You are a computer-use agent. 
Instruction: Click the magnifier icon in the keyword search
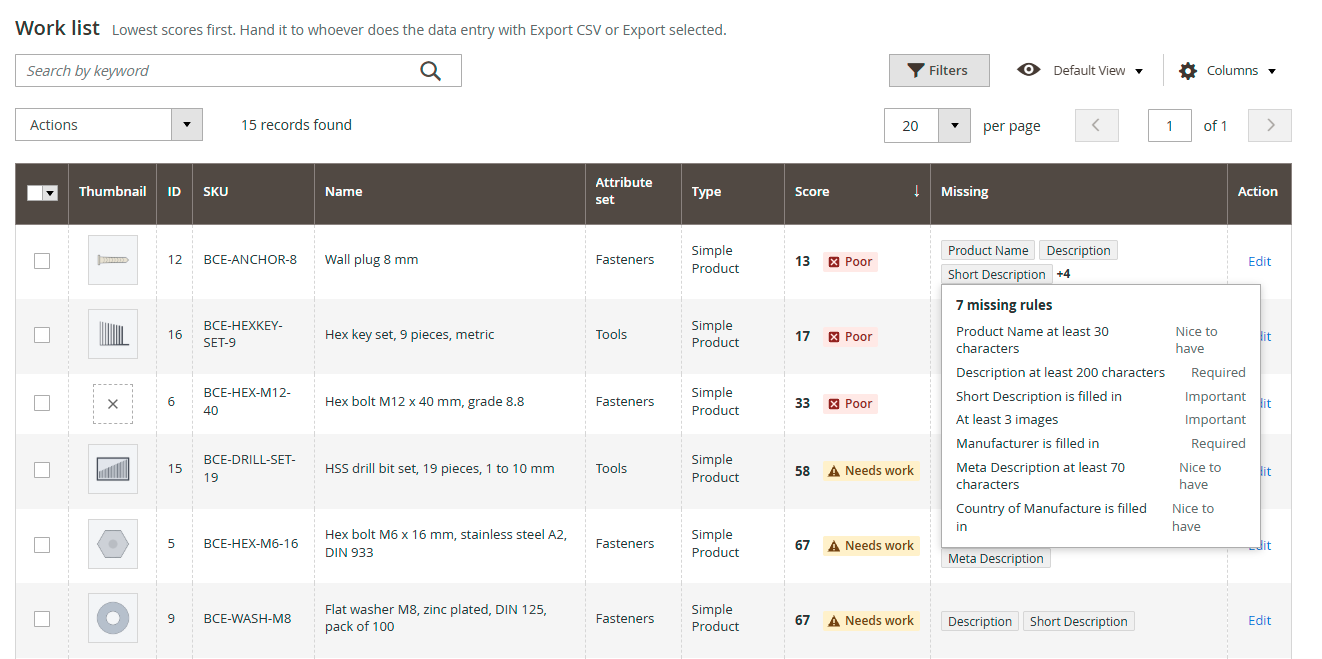(430, 71)
